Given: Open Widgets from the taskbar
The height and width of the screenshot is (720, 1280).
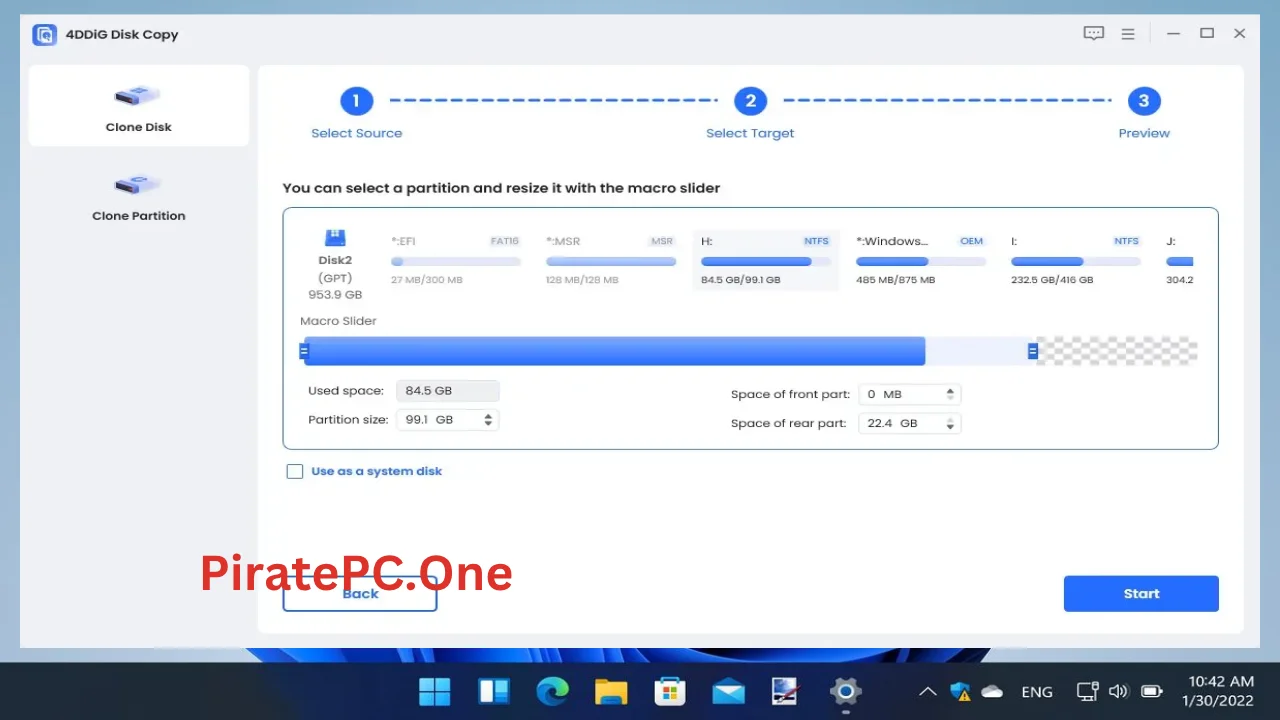Looking at the screenshot, I should coord(494,691).
